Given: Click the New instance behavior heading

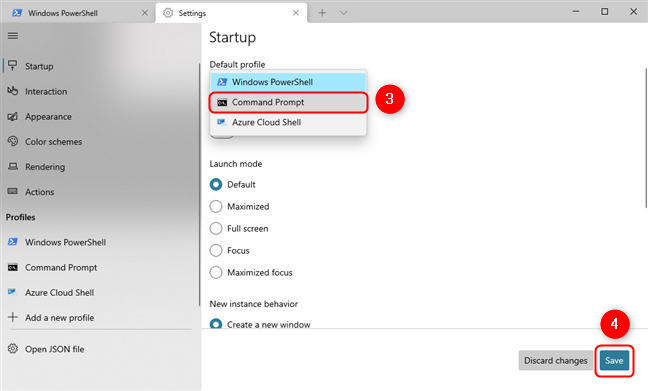Looking at the screenshot, I should pyautogui.click(x=253, y=304).
